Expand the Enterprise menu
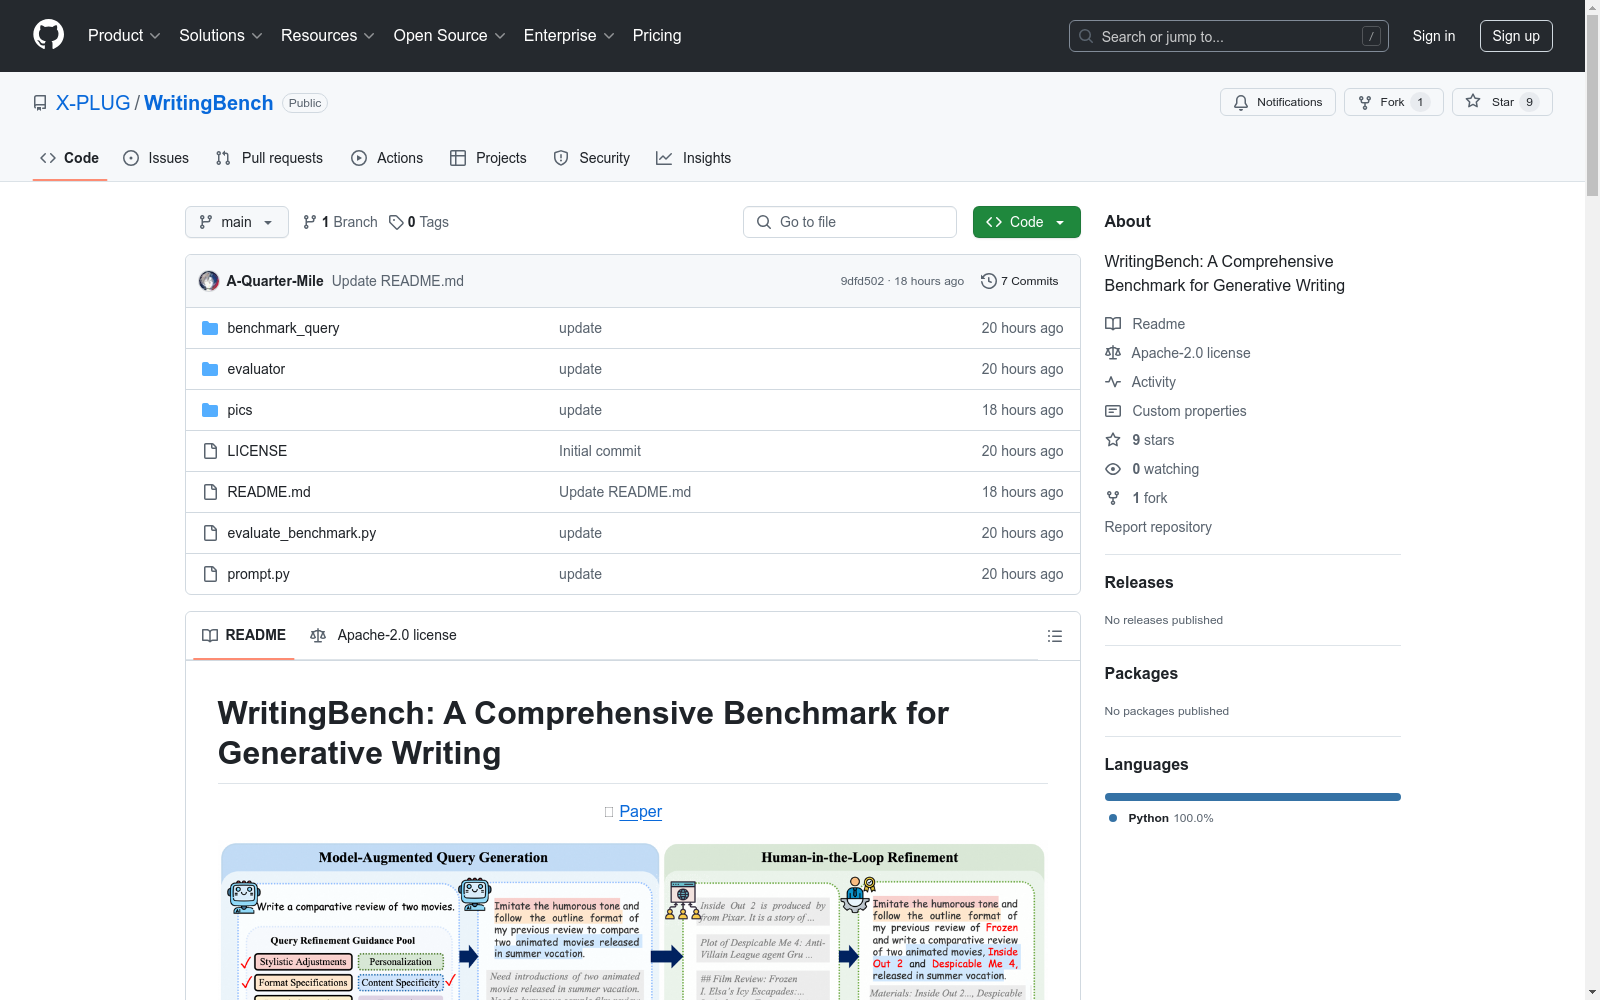Image resolution: width=1600 pixels, height=1000 pixels. 569,35
